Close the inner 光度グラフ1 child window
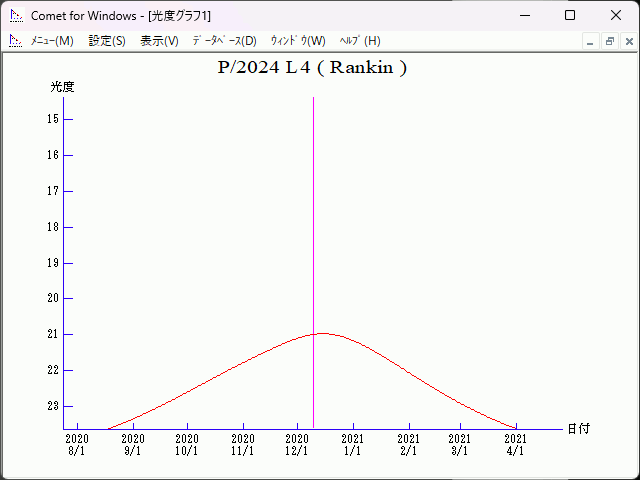 (629, 41)
